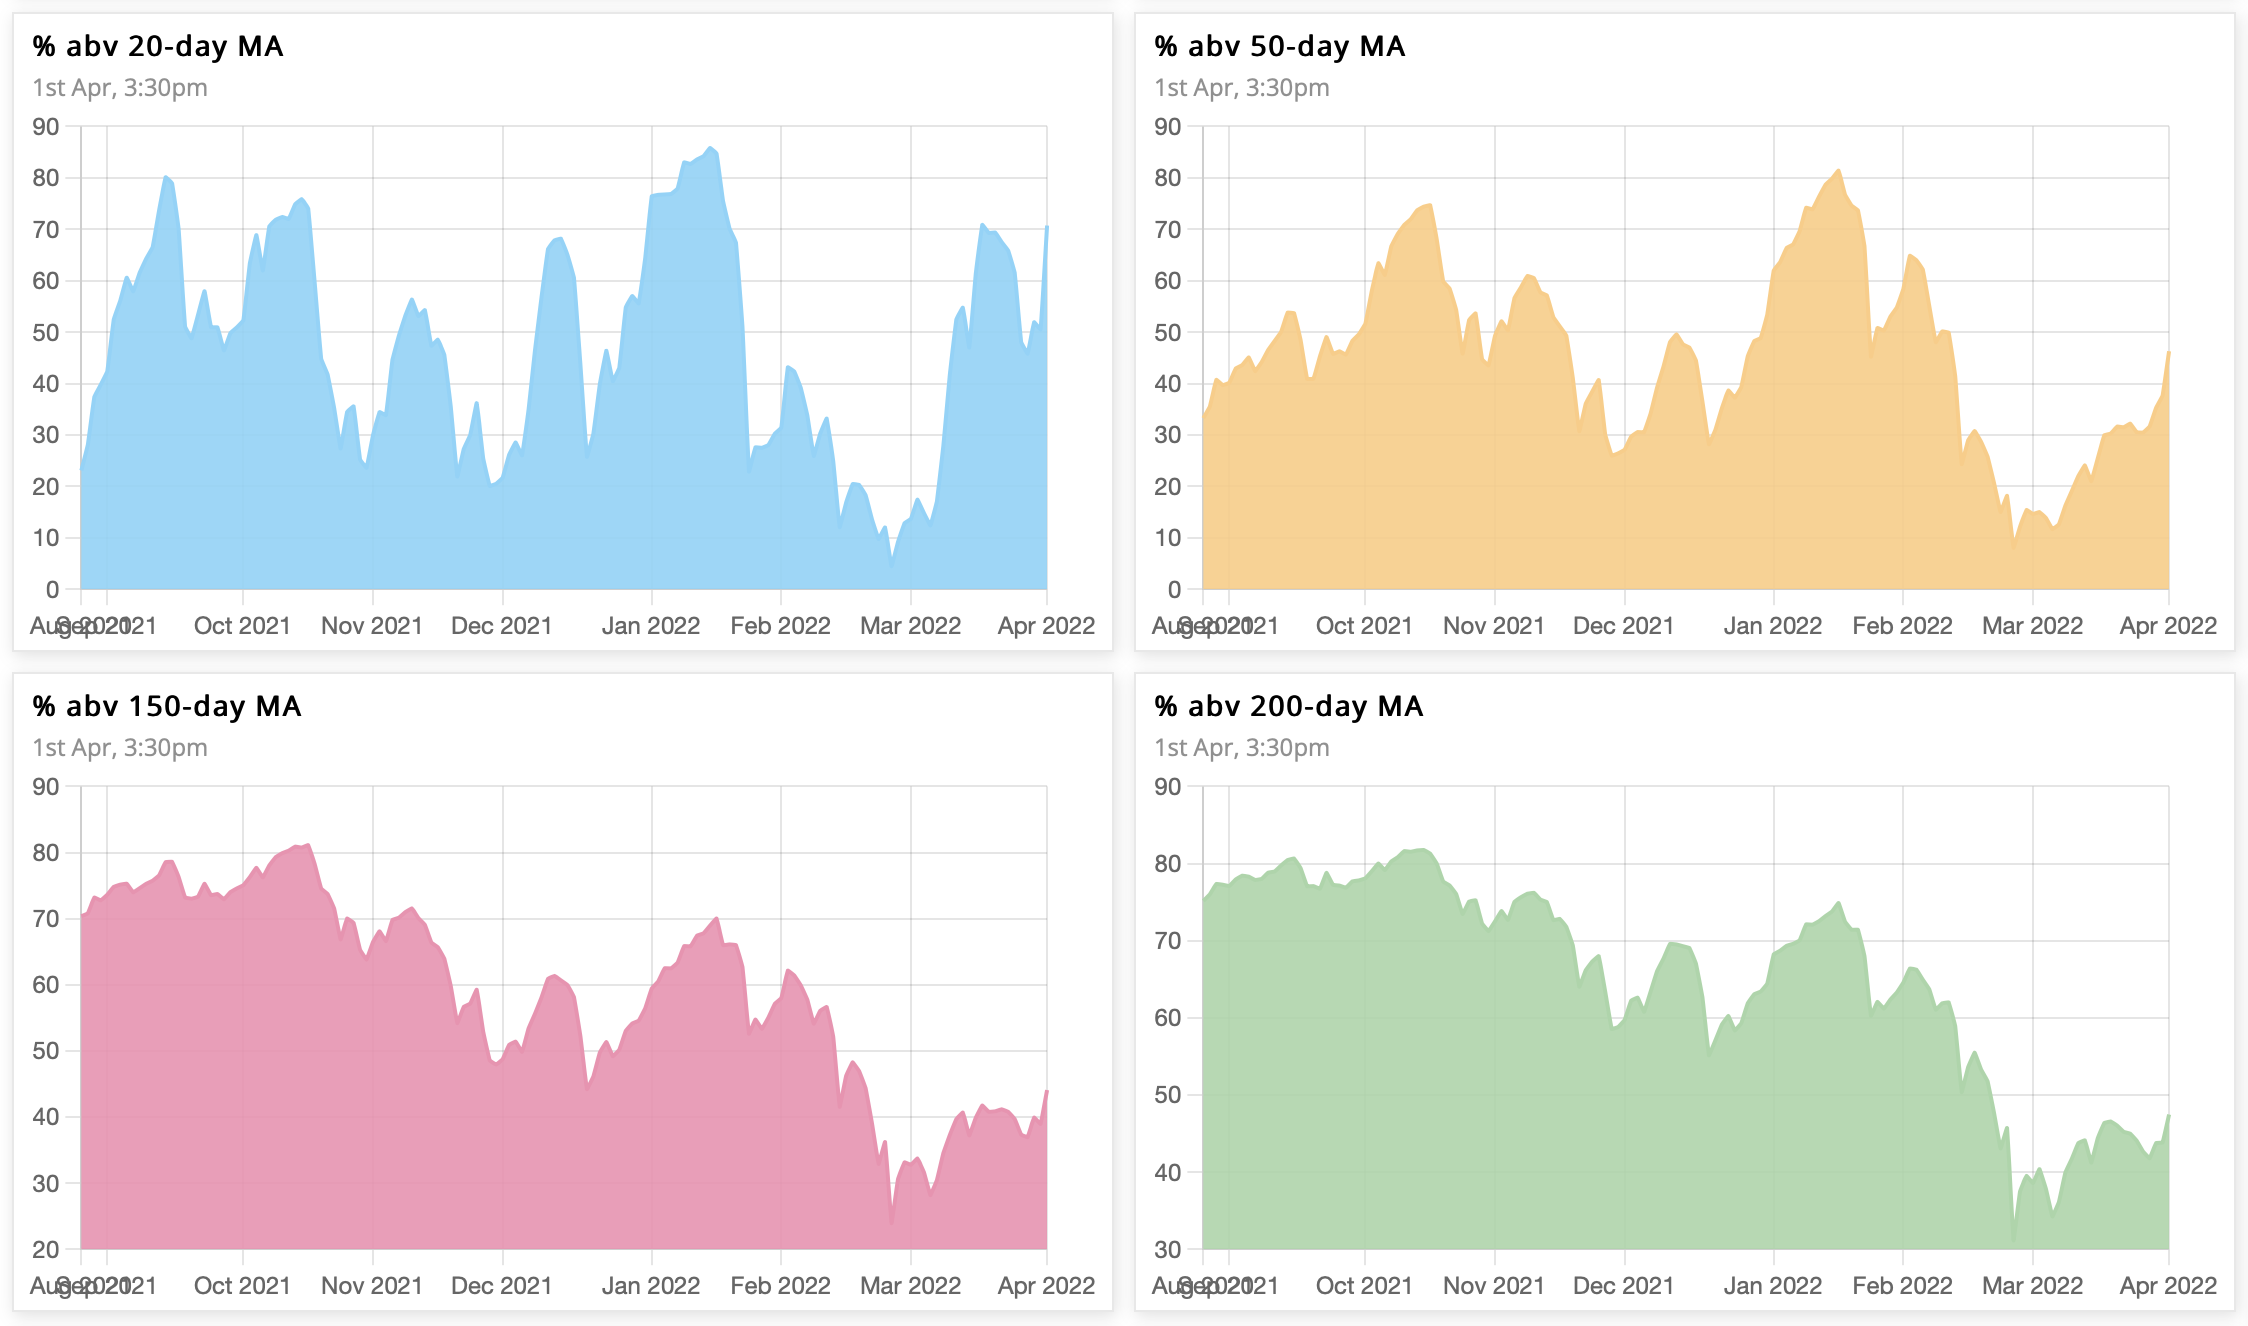Image resolution: width=2248 pixels, height=1326 pixels.
Task: Click the 20 y-axis label on 150-day chart
Action: tap(46, 1249)
